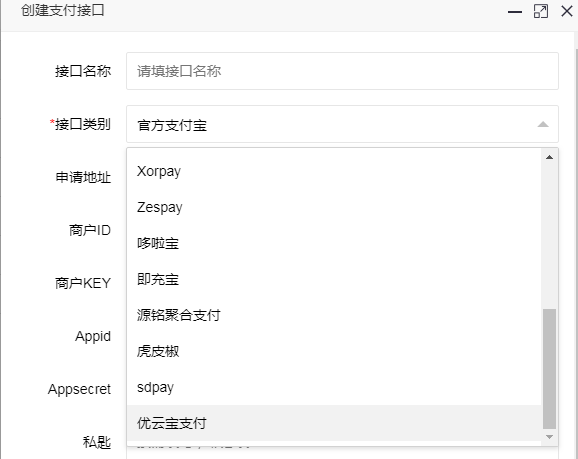Click the dropdown list scrollbar thumb

coord(549,369)
